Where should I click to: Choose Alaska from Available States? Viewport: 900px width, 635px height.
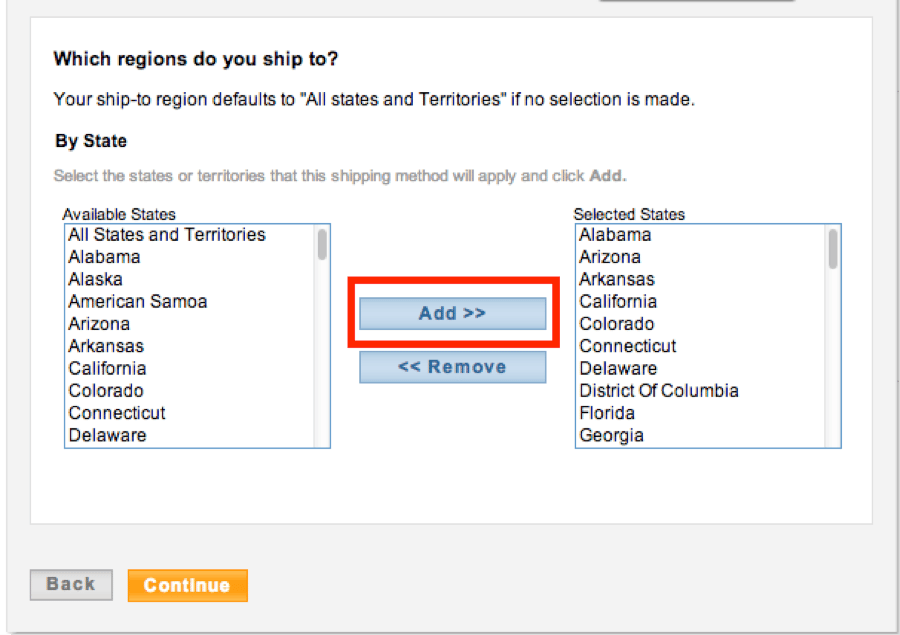(95, 279)
